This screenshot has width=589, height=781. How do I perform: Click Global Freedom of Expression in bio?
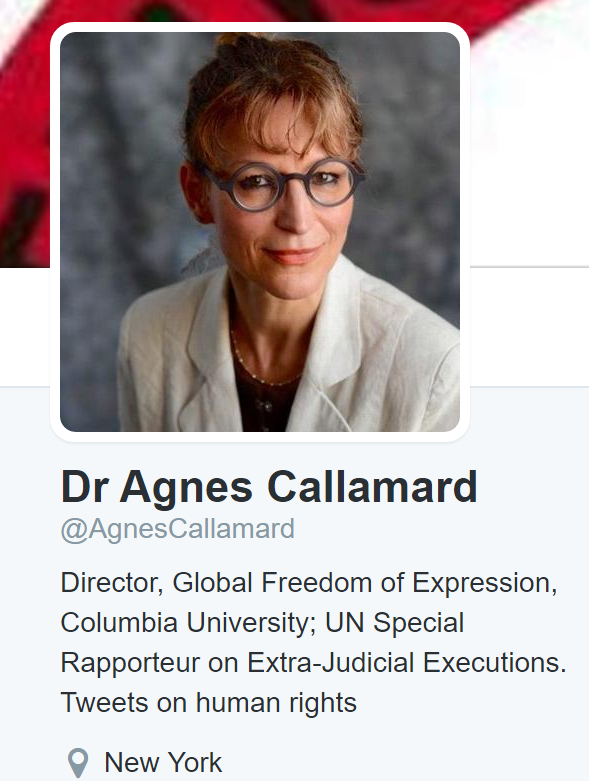coord(364,583)
